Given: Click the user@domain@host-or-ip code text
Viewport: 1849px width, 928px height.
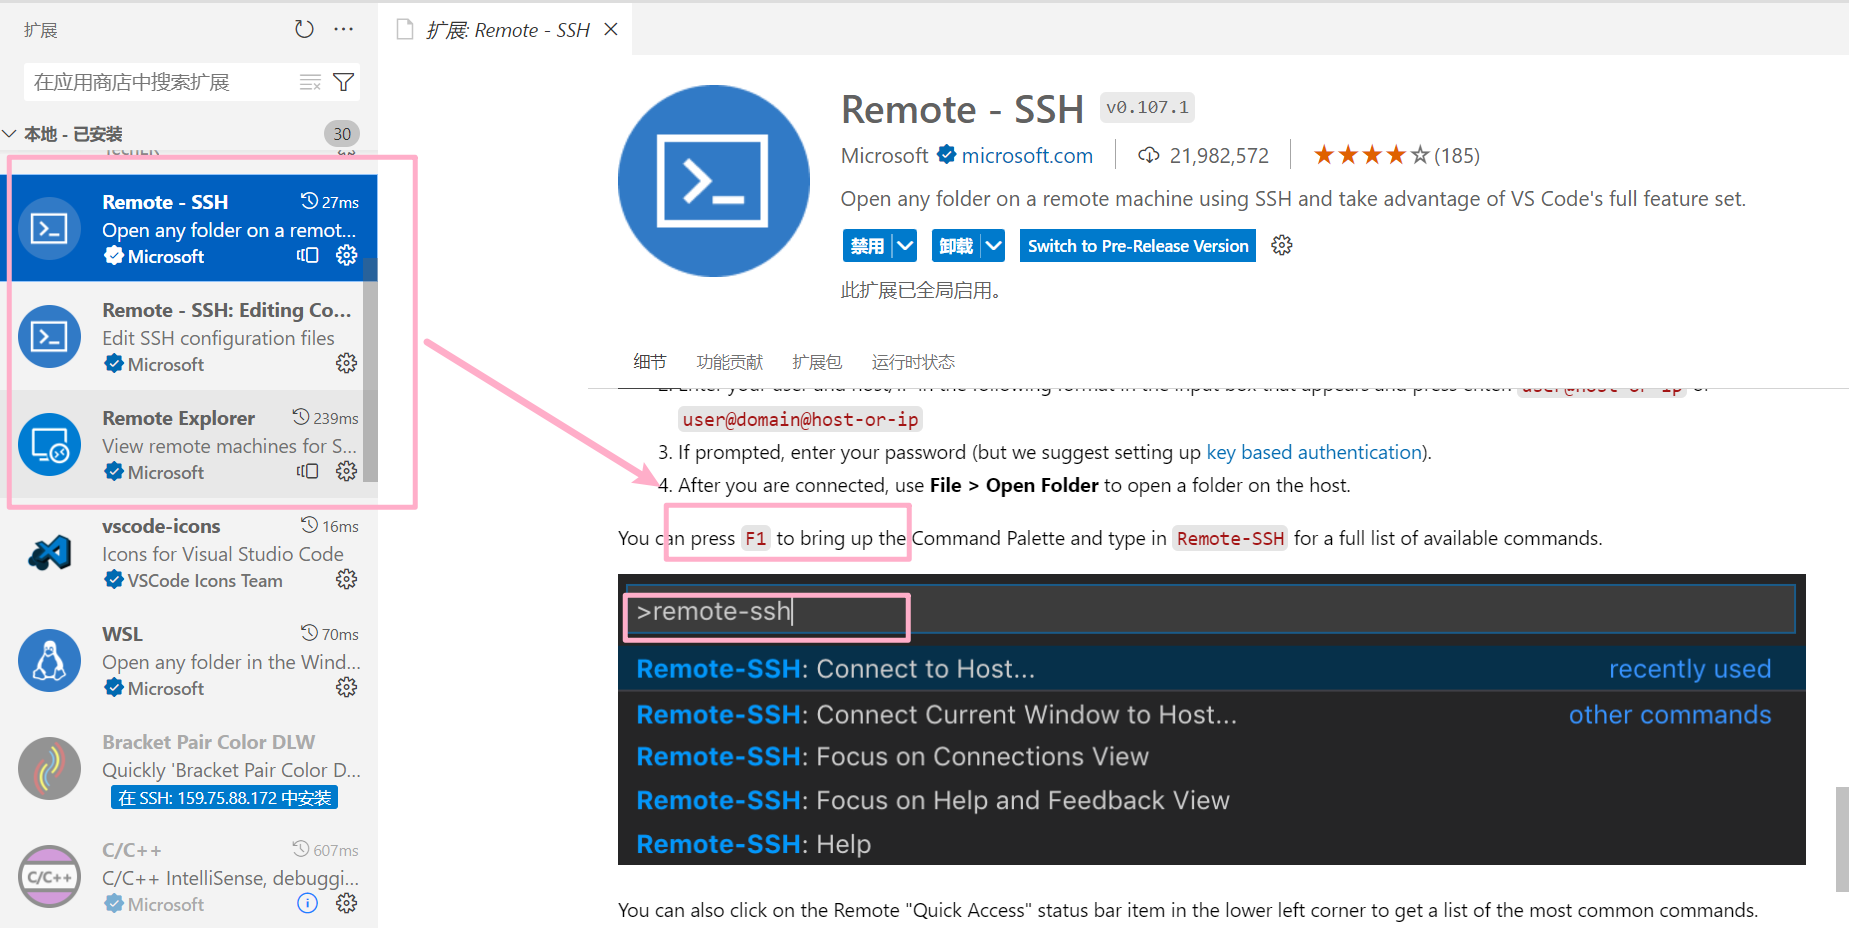Looking at the screenshot, I should click(x=800, y=419).
